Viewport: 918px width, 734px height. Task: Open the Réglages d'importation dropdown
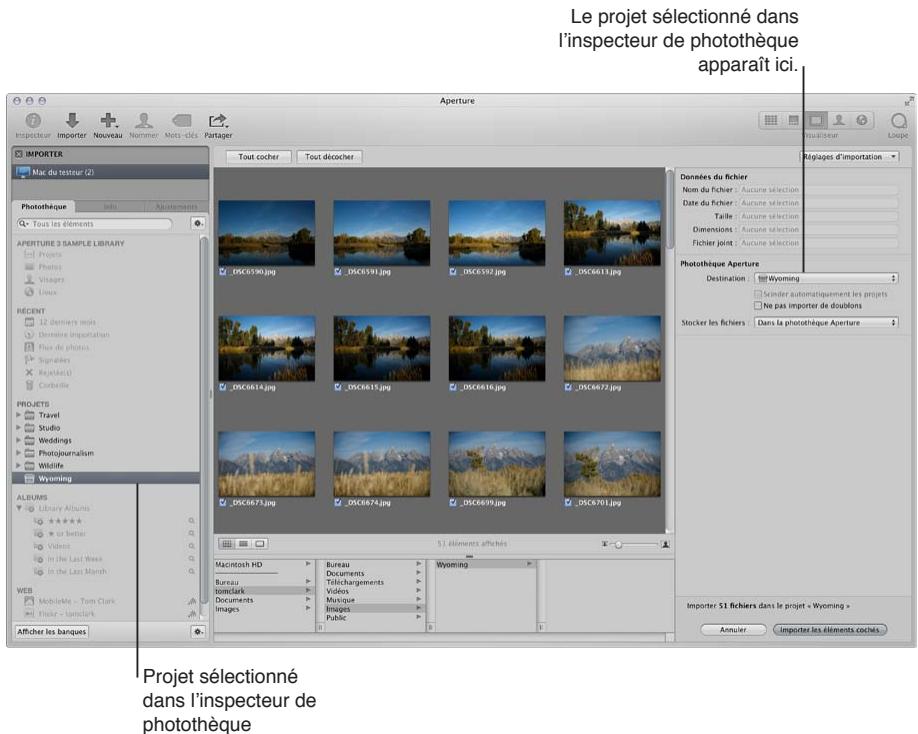[x=849, y=157]
